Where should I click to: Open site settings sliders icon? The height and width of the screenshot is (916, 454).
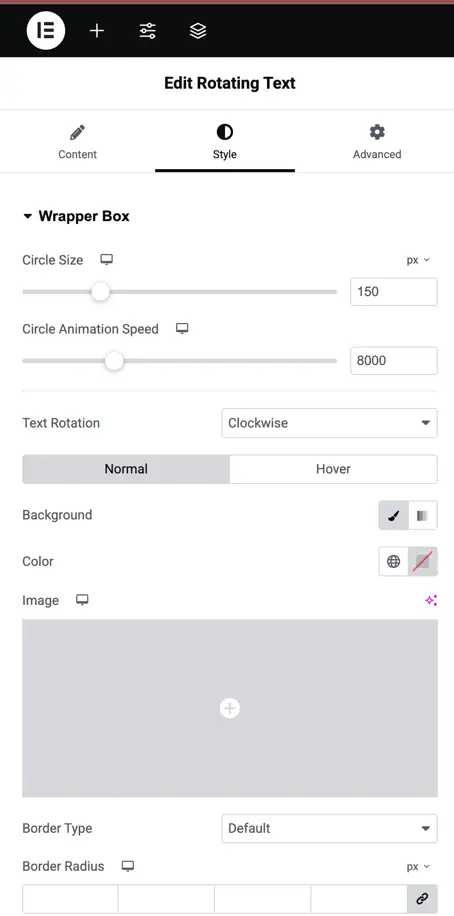(x=147, y=31)
